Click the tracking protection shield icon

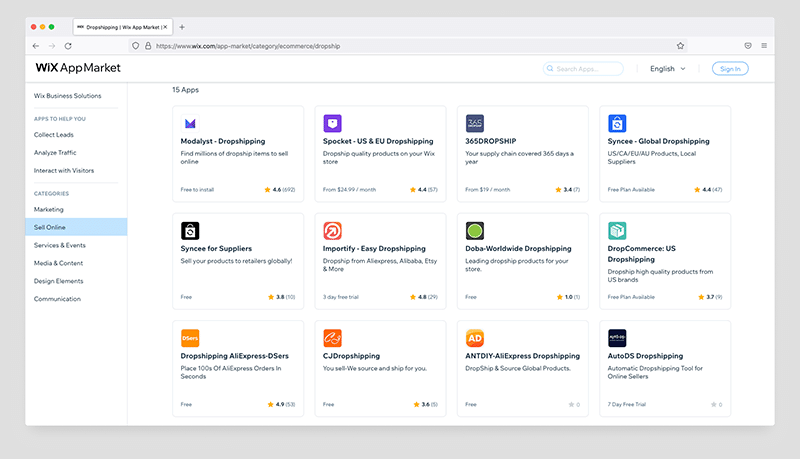pyautogui.click(x=135, y=46)
